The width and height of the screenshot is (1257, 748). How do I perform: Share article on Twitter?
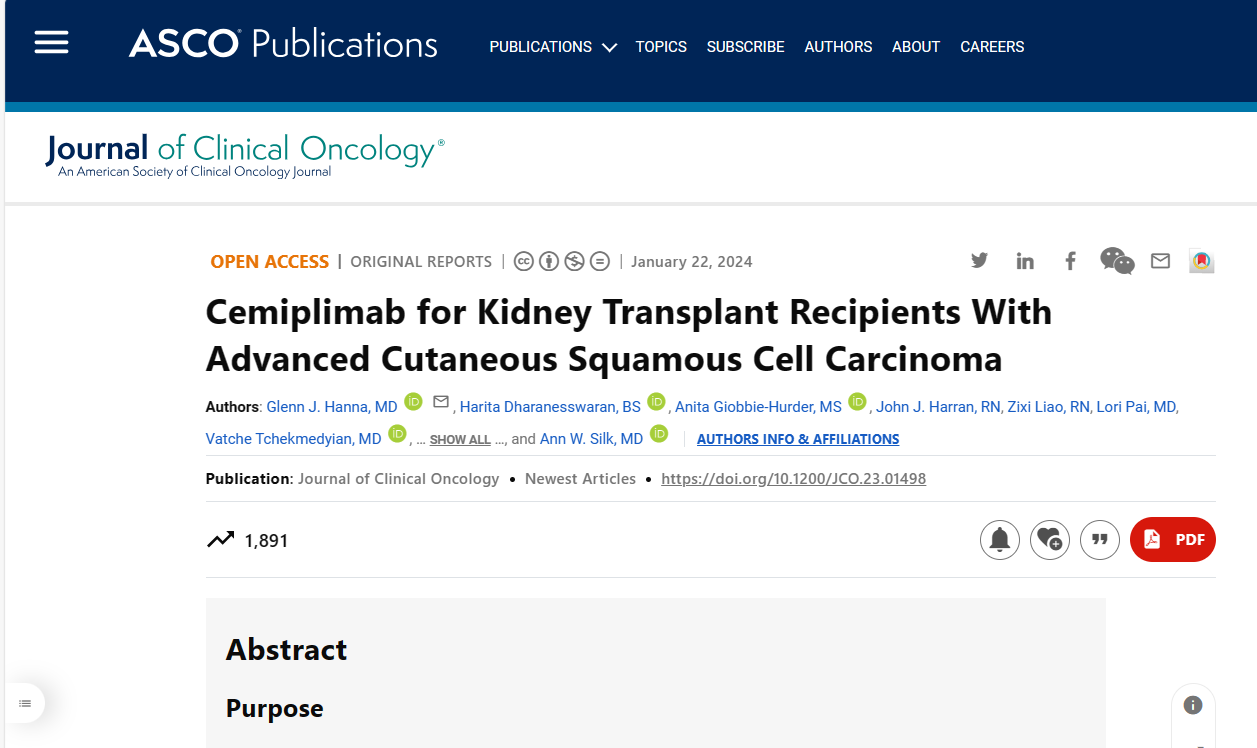979,261
